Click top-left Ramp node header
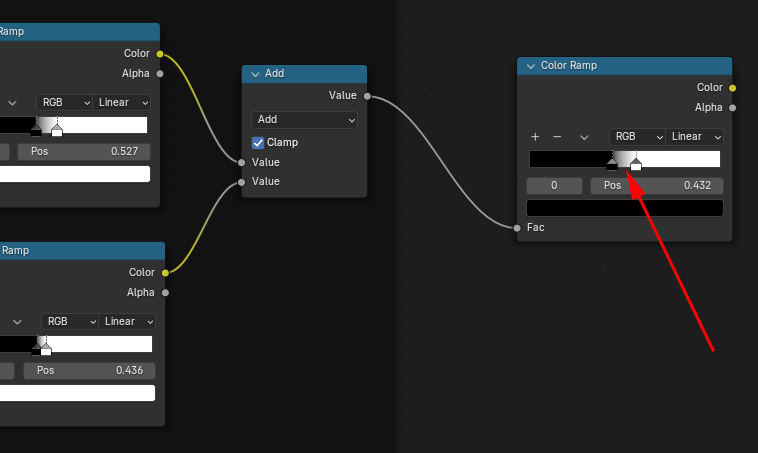This screenshot has height=453, width=758. [x=80, y=32]
